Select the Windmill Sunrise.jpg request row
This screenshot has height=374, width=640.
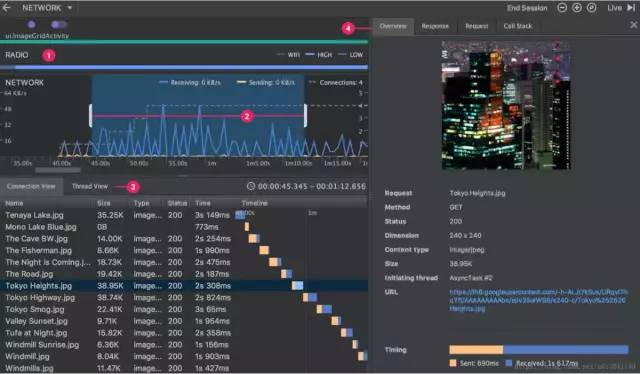[x=184, y=345]
